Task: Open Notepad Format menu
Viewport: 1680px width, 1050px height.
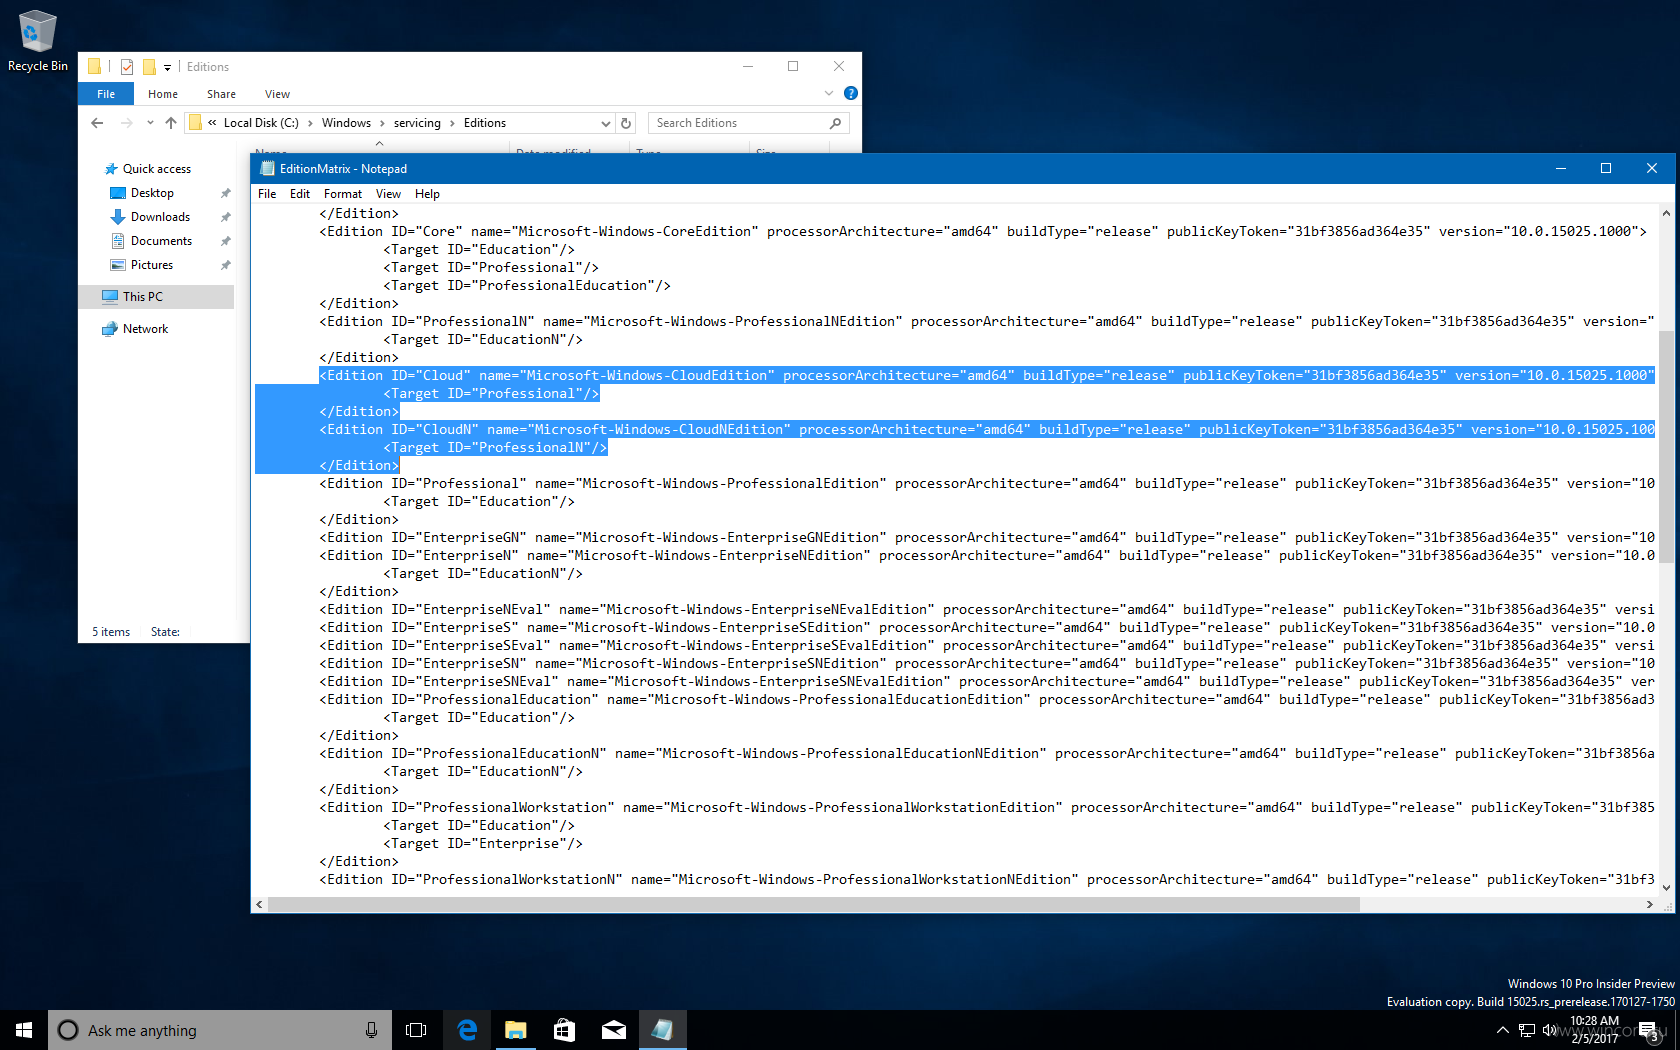Action: (x=343, y=194)
